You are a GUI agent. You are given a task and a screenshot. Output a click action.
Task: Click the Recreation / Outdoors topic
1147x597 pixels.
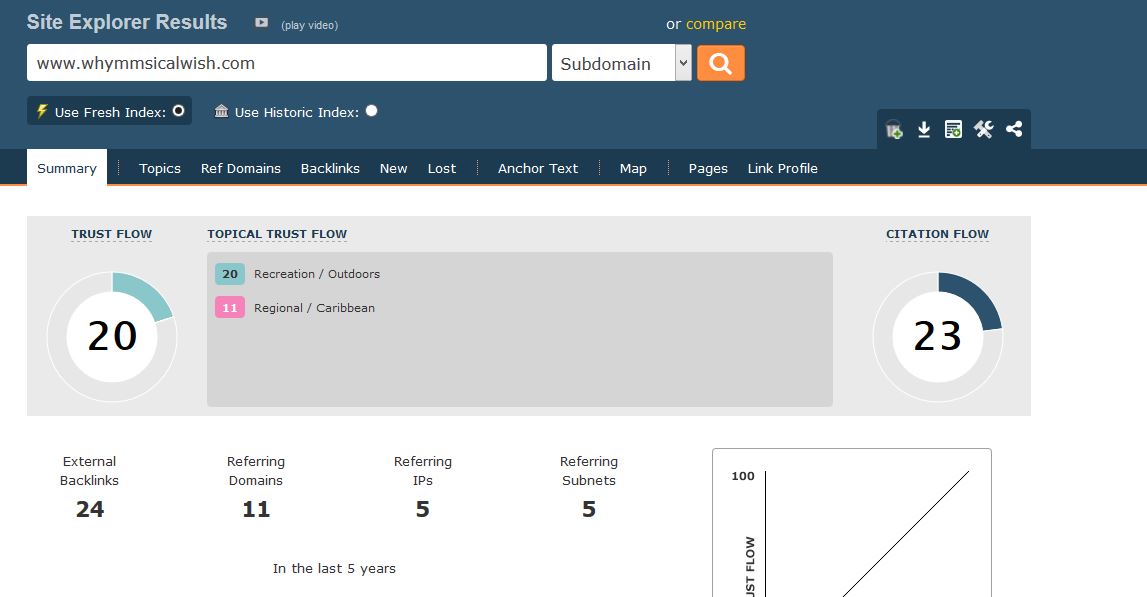317,274
